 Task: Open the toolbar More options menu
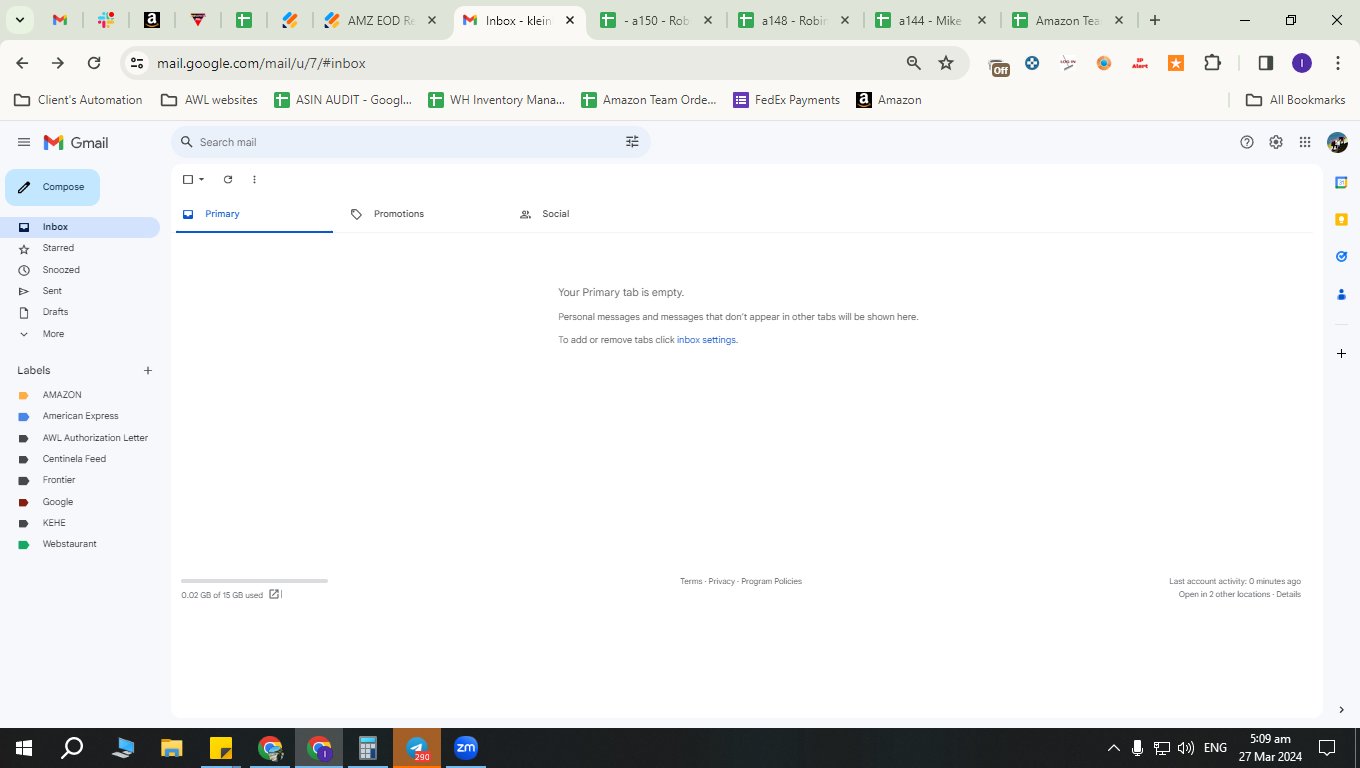254,180
